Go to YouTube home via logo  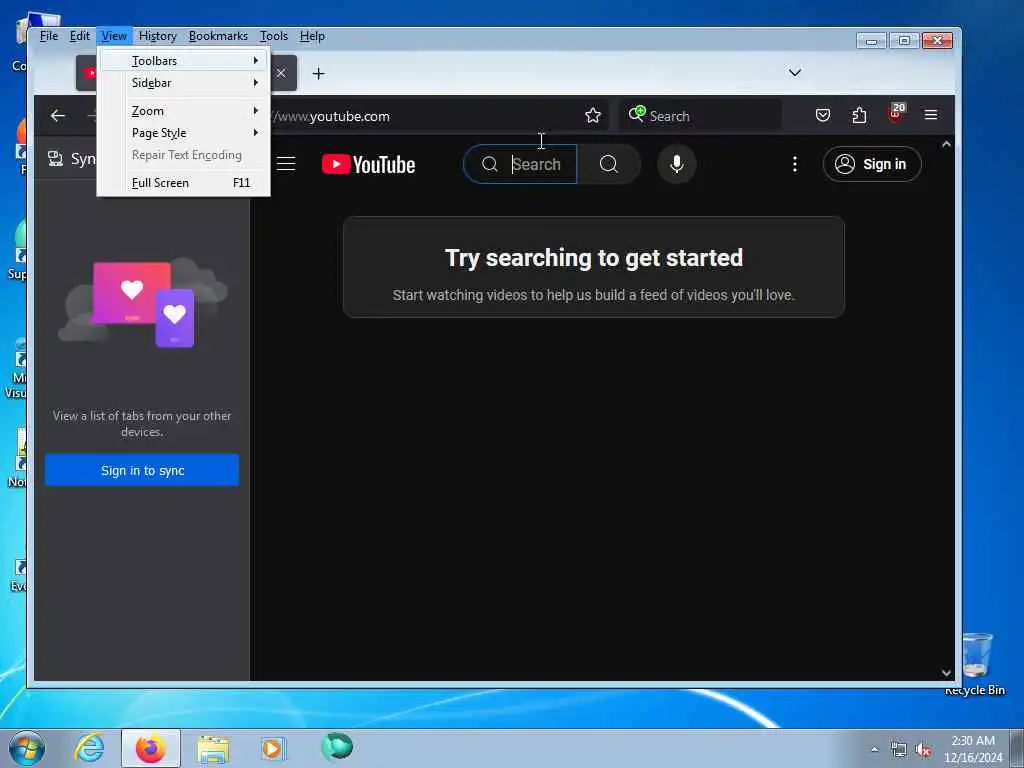[369, 165]
